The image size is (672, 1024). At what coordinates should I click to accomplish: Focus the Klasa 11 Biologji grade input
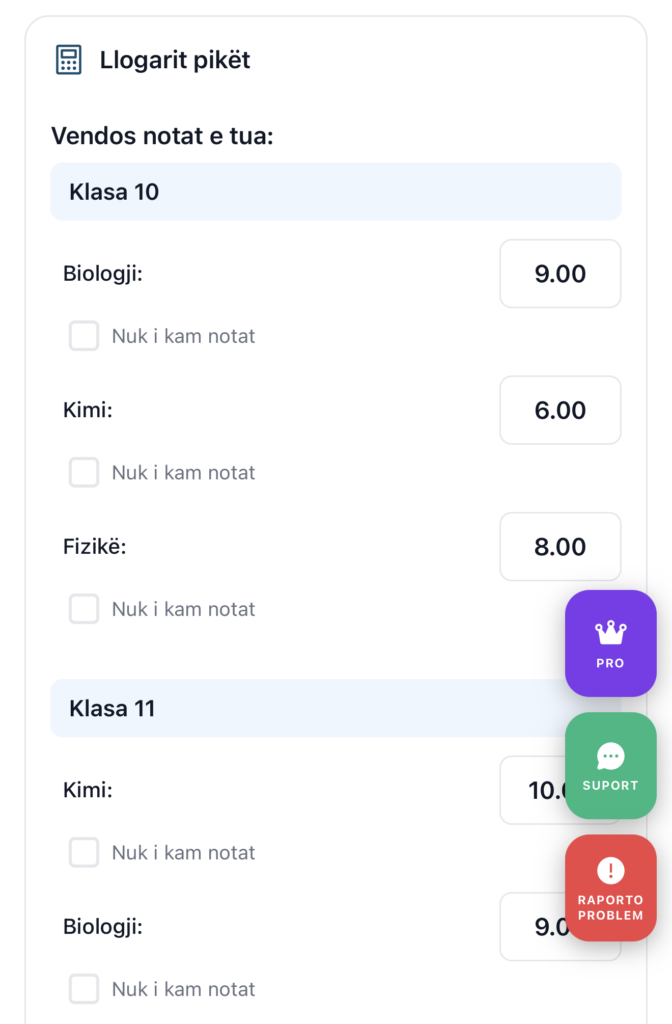[532, 927]
